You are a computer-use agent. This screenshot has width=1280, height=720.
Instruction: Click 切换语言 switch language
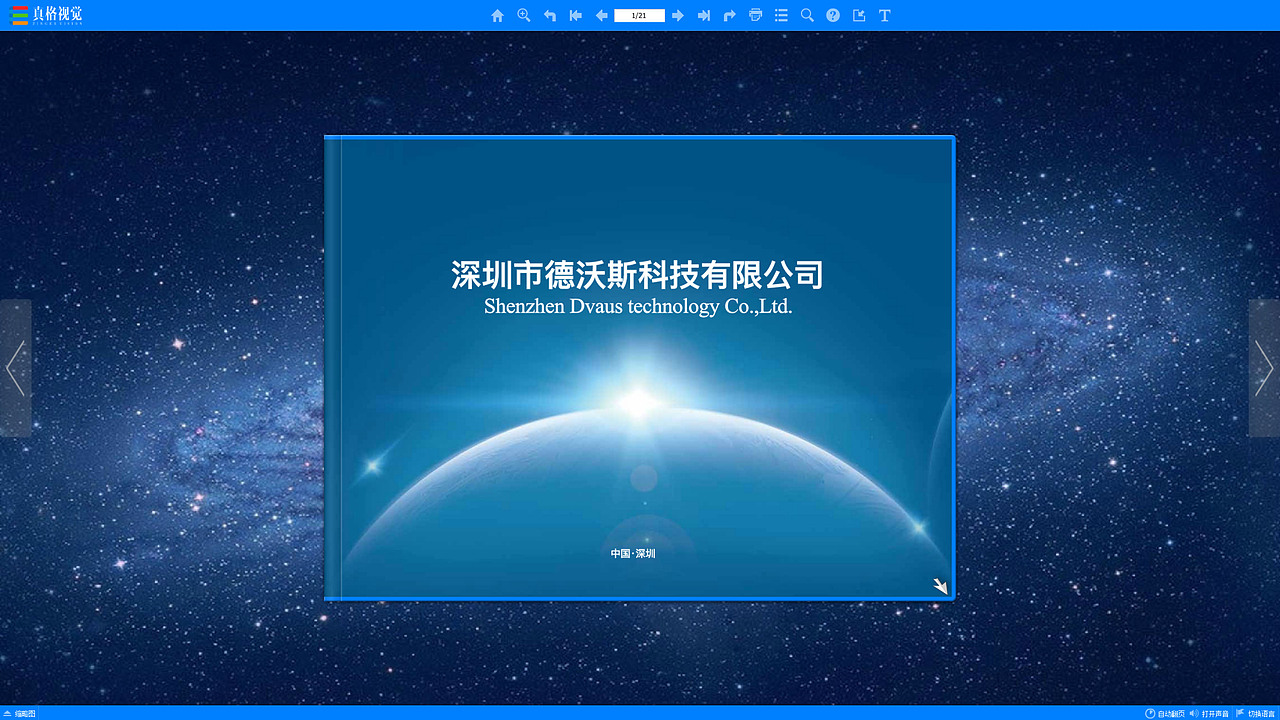(x=1257, y=713)
